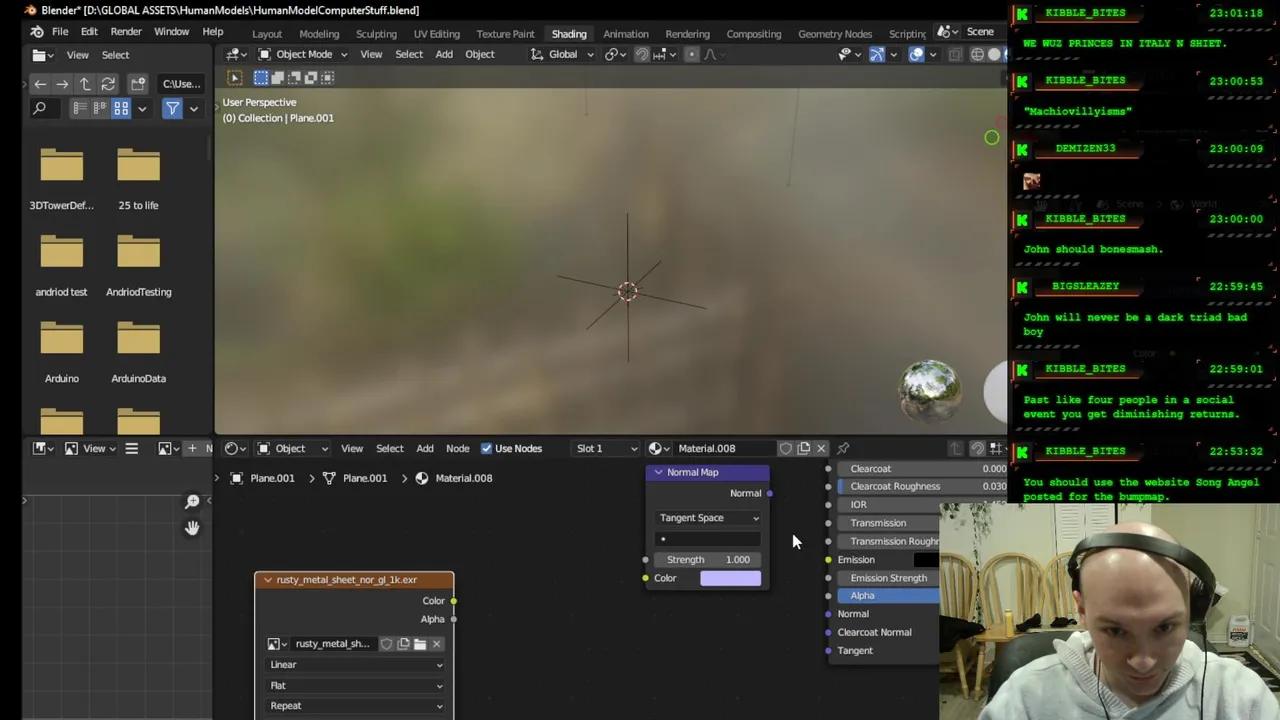Create a new folder in file browser
Screen dimensions: 1280x720
(138, 84)
